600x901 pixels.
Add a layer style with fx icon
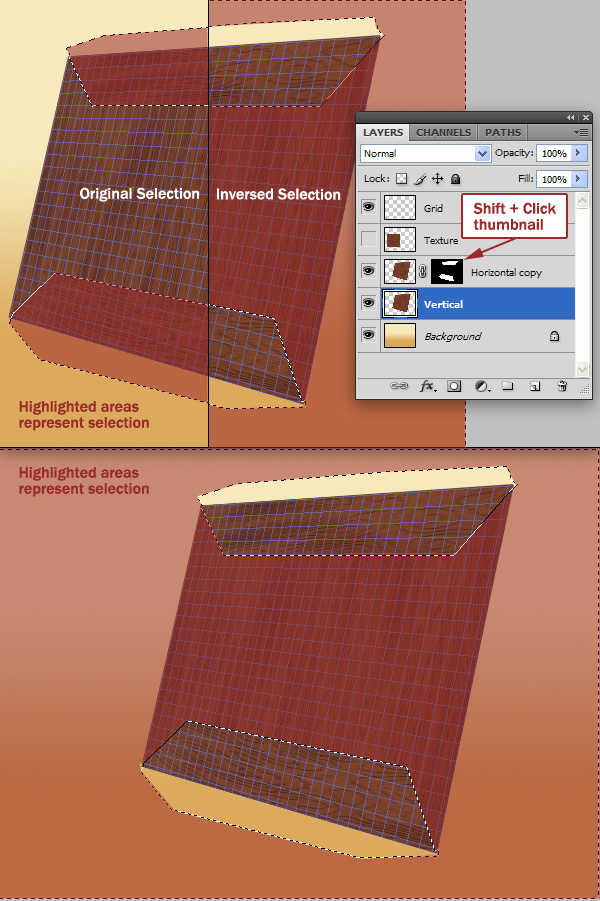(428, 386)
